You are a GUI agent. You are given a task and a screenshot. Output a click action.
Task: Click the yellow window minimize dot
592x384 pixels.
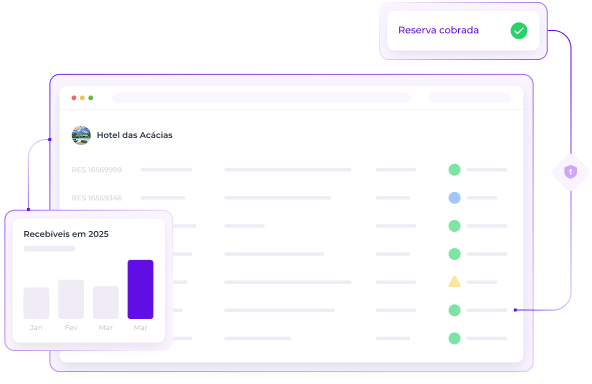point(82,98)
